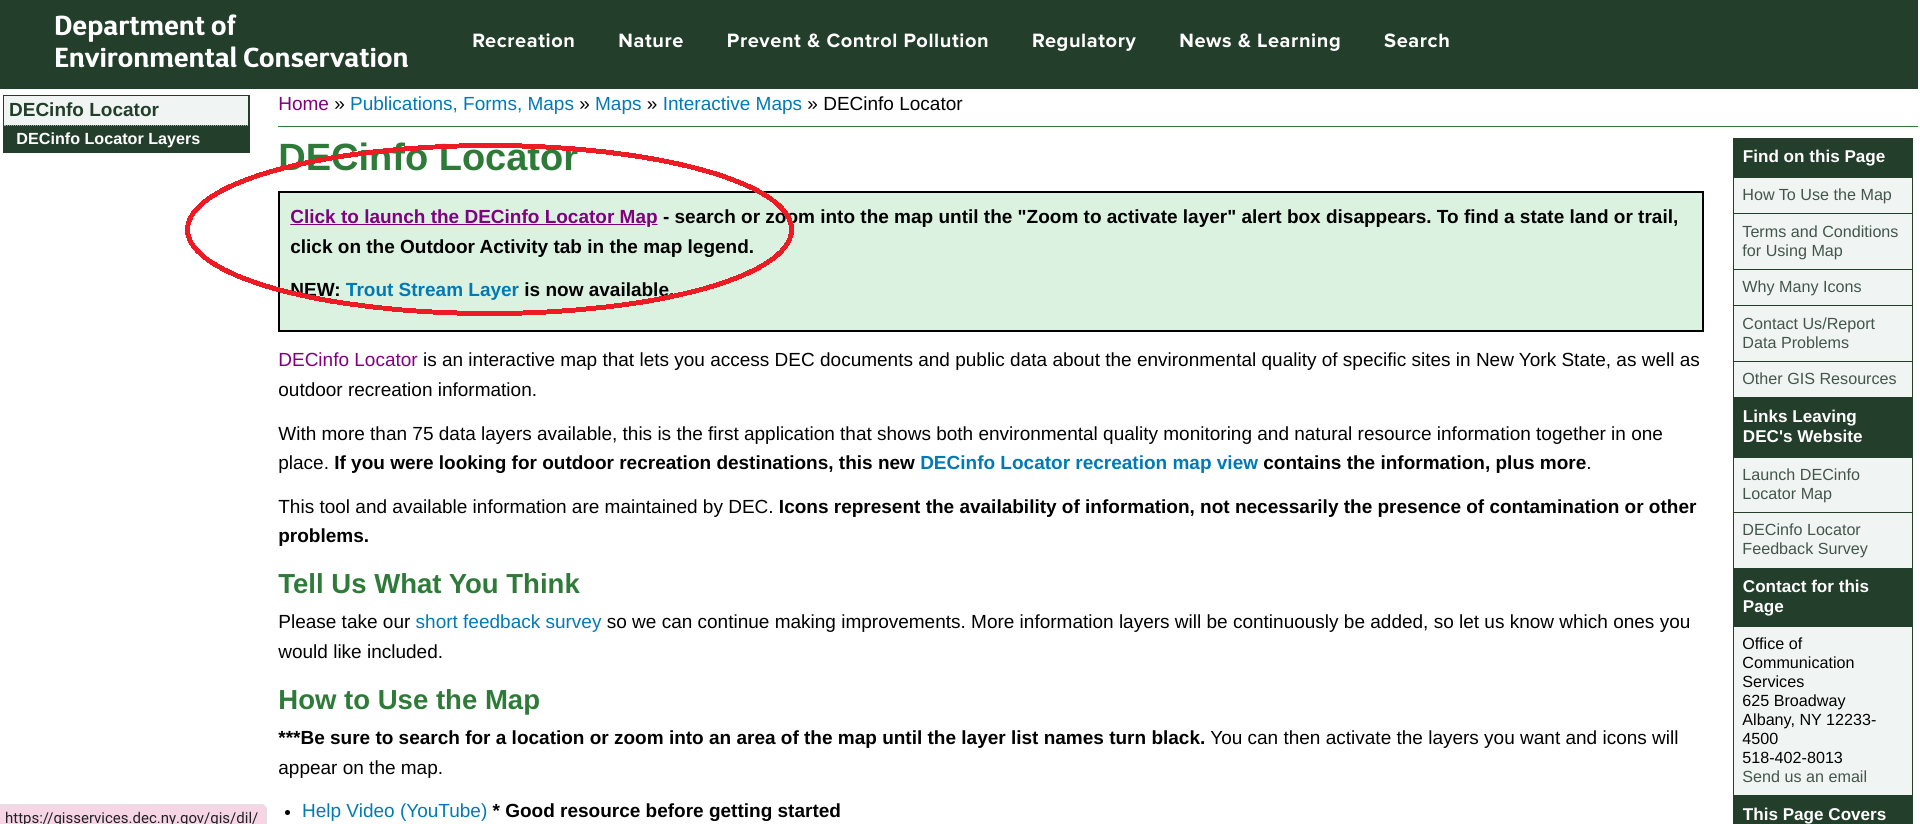The image size is (1920, 824).
Task: Click the 'How to Use the Map' heading
Action: (409, 700)
